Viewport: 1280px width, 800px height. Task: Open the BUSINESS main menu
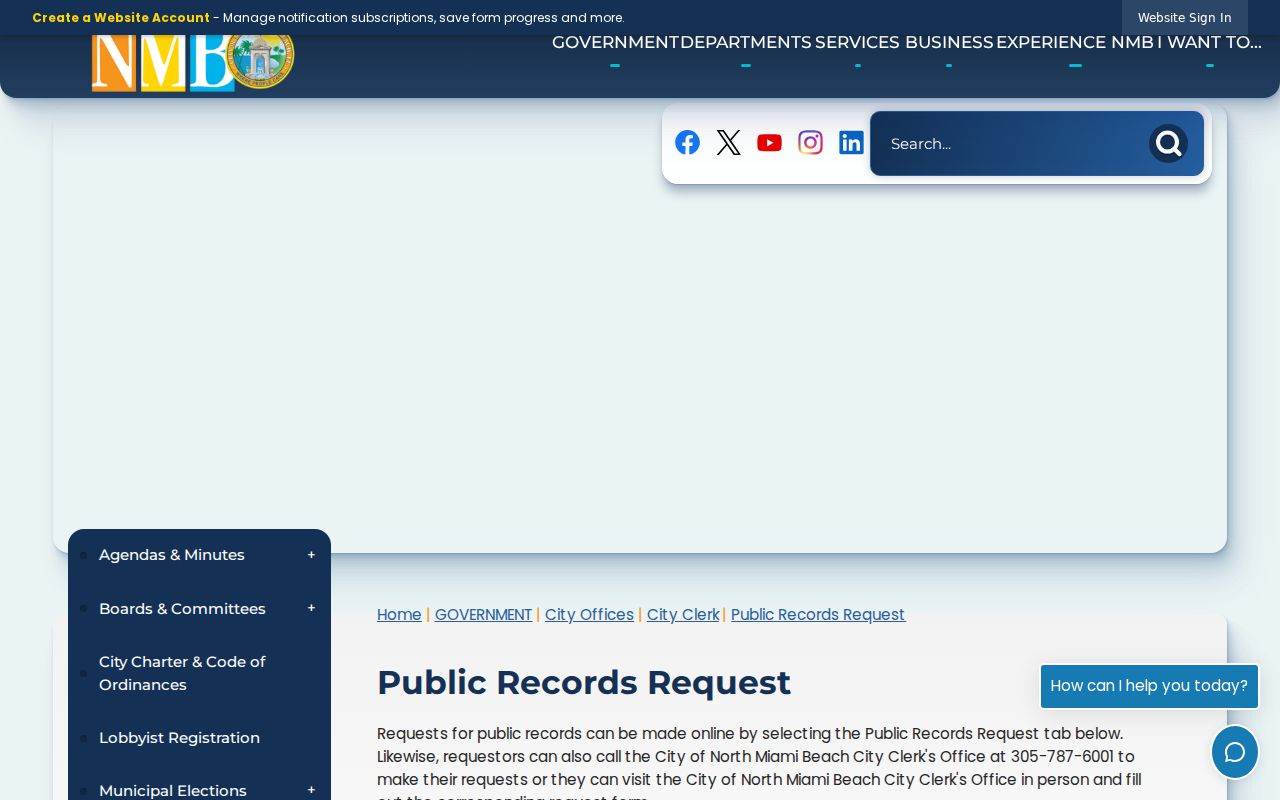click(949, 42)
